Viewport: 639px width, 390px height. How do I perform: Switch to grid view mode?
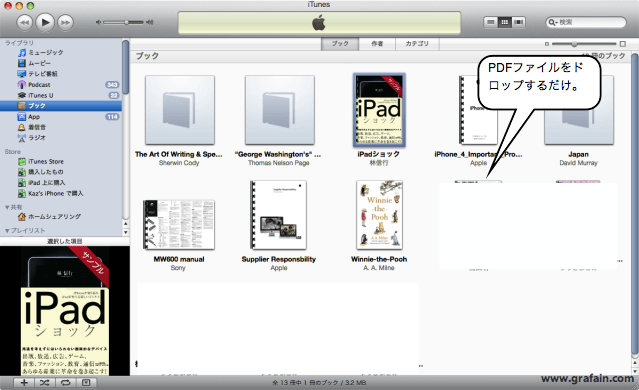tap(505, 22)
